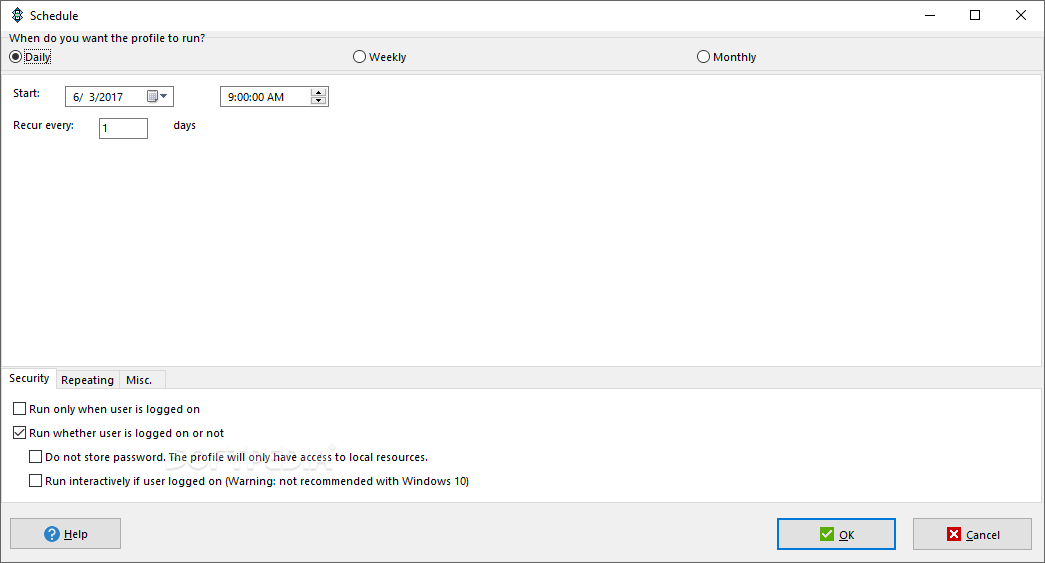This screenshot has width=1045, height=563.
Task: Decrease start time with down spinner arrow
Action: (319, 101)
